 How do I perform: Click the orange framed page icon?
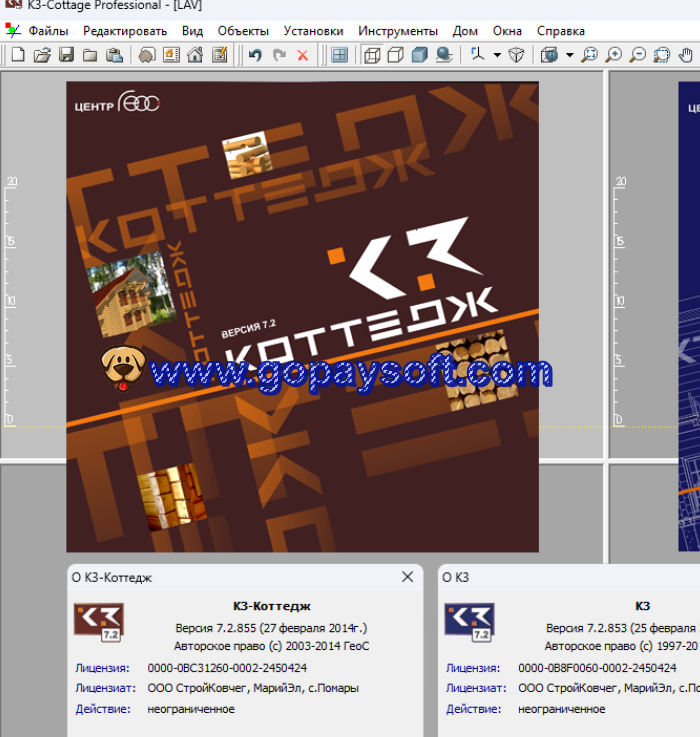tap(171, 55)
